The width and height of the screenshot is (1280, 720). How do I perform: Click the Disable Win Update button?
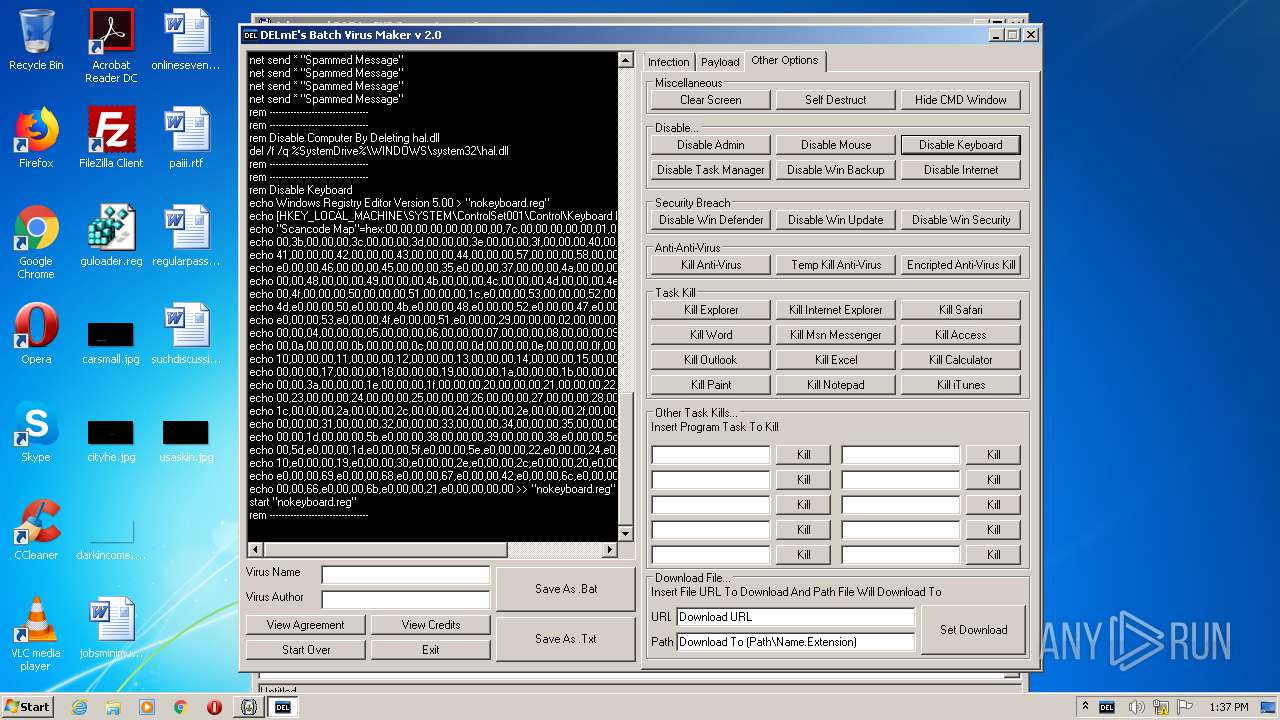point(836,220)
